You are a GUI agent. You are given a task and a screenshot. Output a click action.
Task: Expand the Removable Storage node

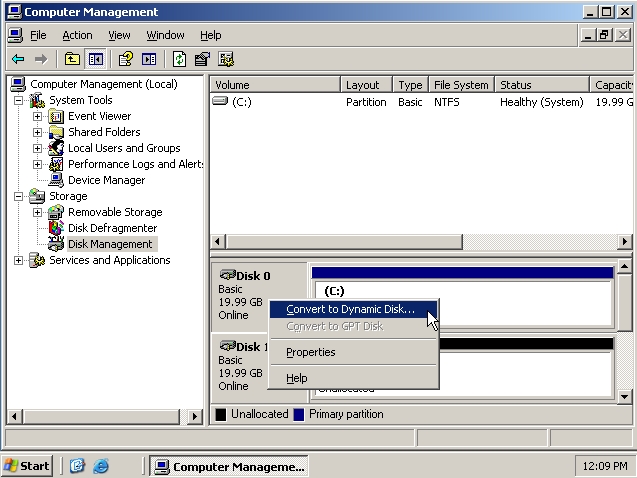[37, 212]
